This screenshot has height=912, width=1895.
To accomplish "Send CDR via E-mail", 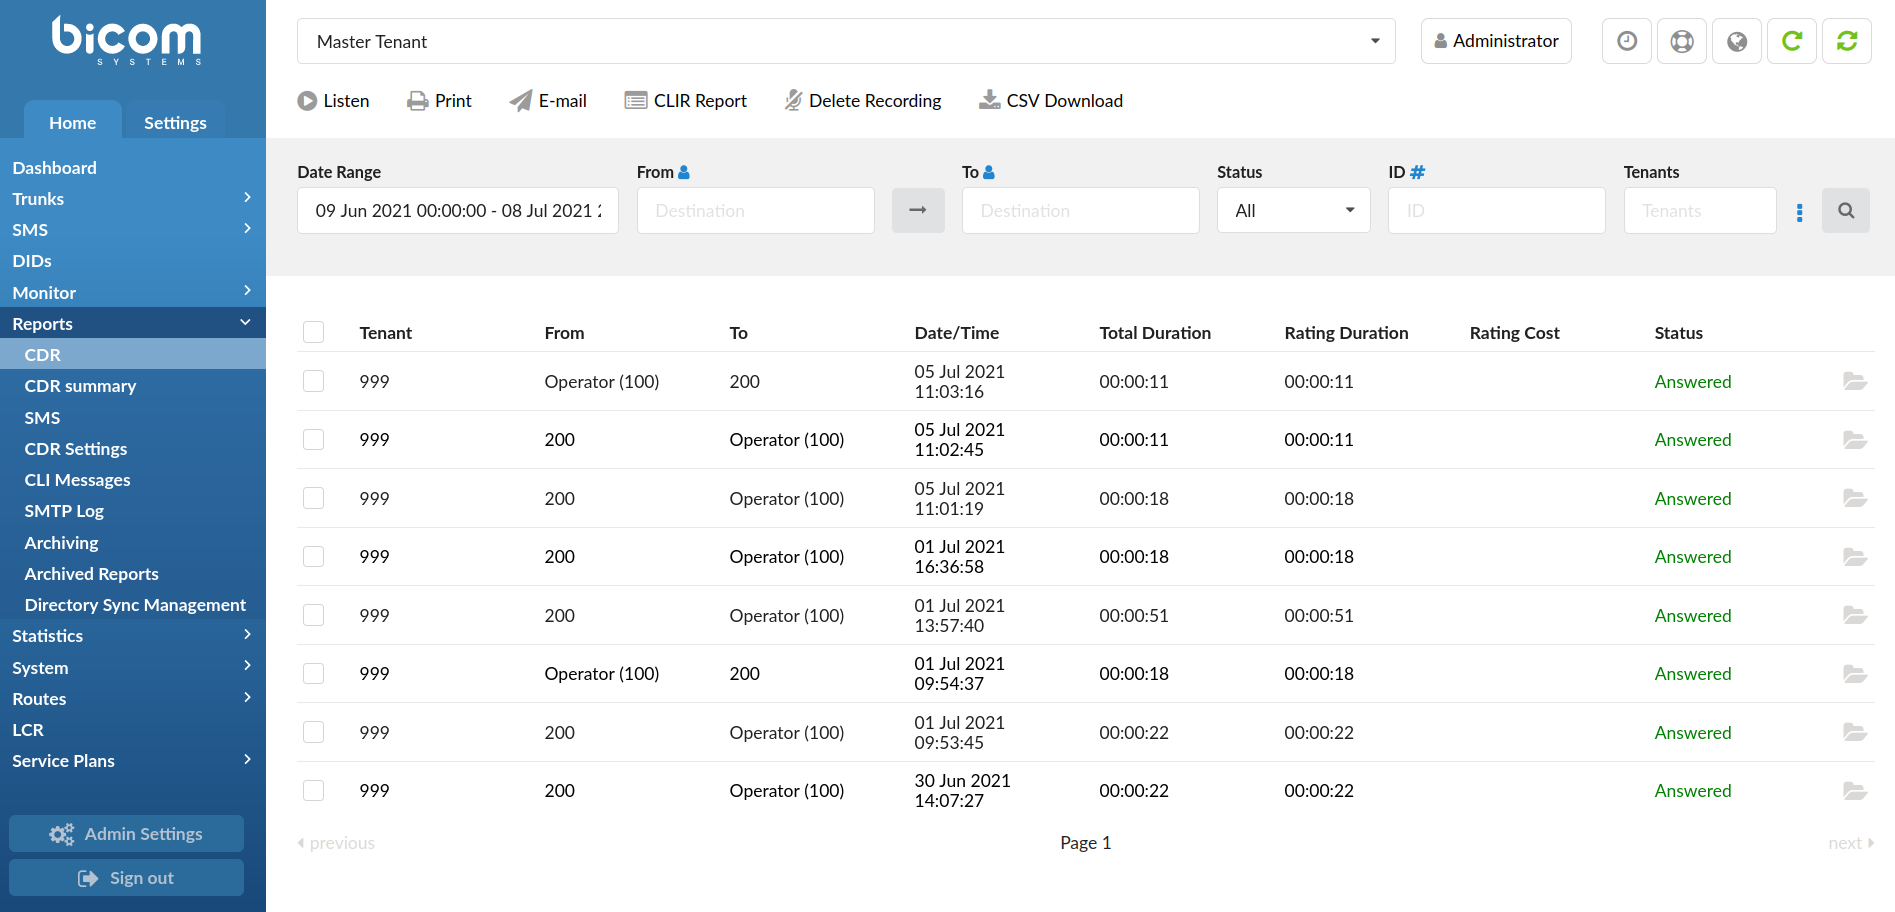I will 548,101.
